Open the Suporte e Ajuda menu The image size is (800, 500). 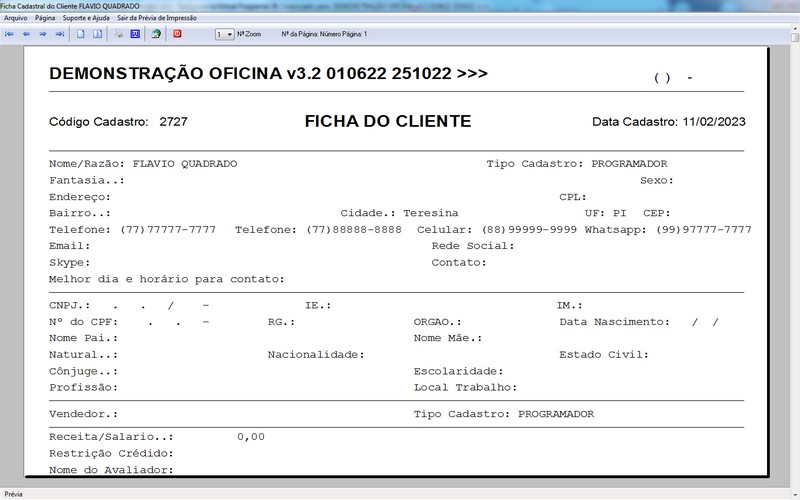86,18
